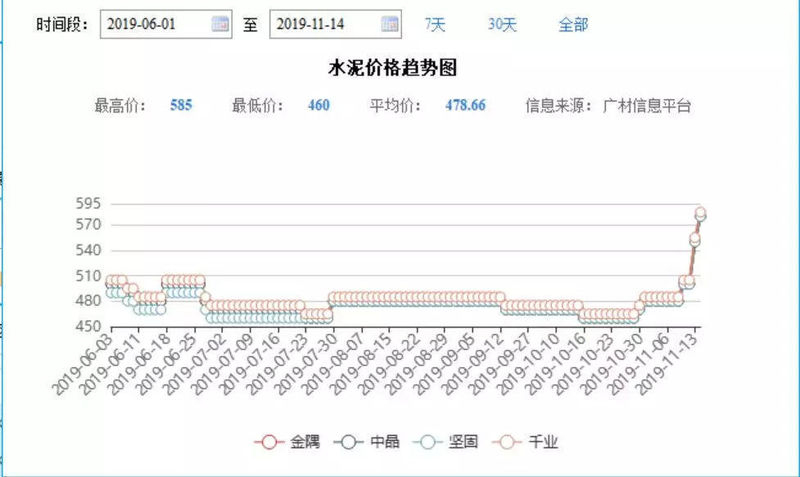Click the topmost data point at the chart peak
The width and height of the screenshot is (800, 477).
point(701,212)
